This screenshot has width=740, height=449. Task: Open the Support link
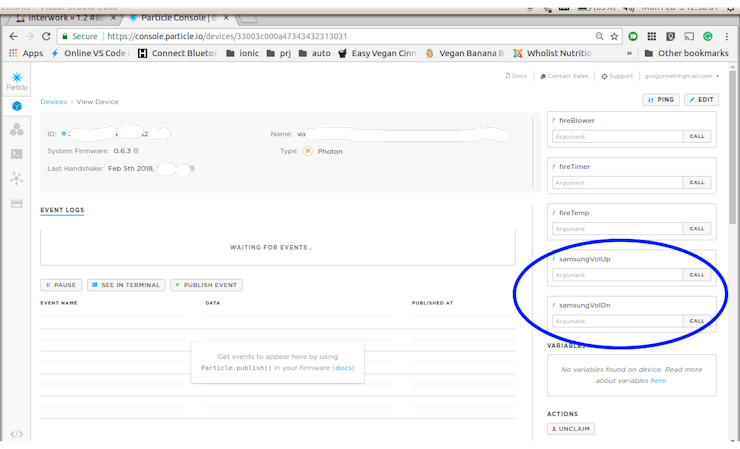[x=617, y=76]
